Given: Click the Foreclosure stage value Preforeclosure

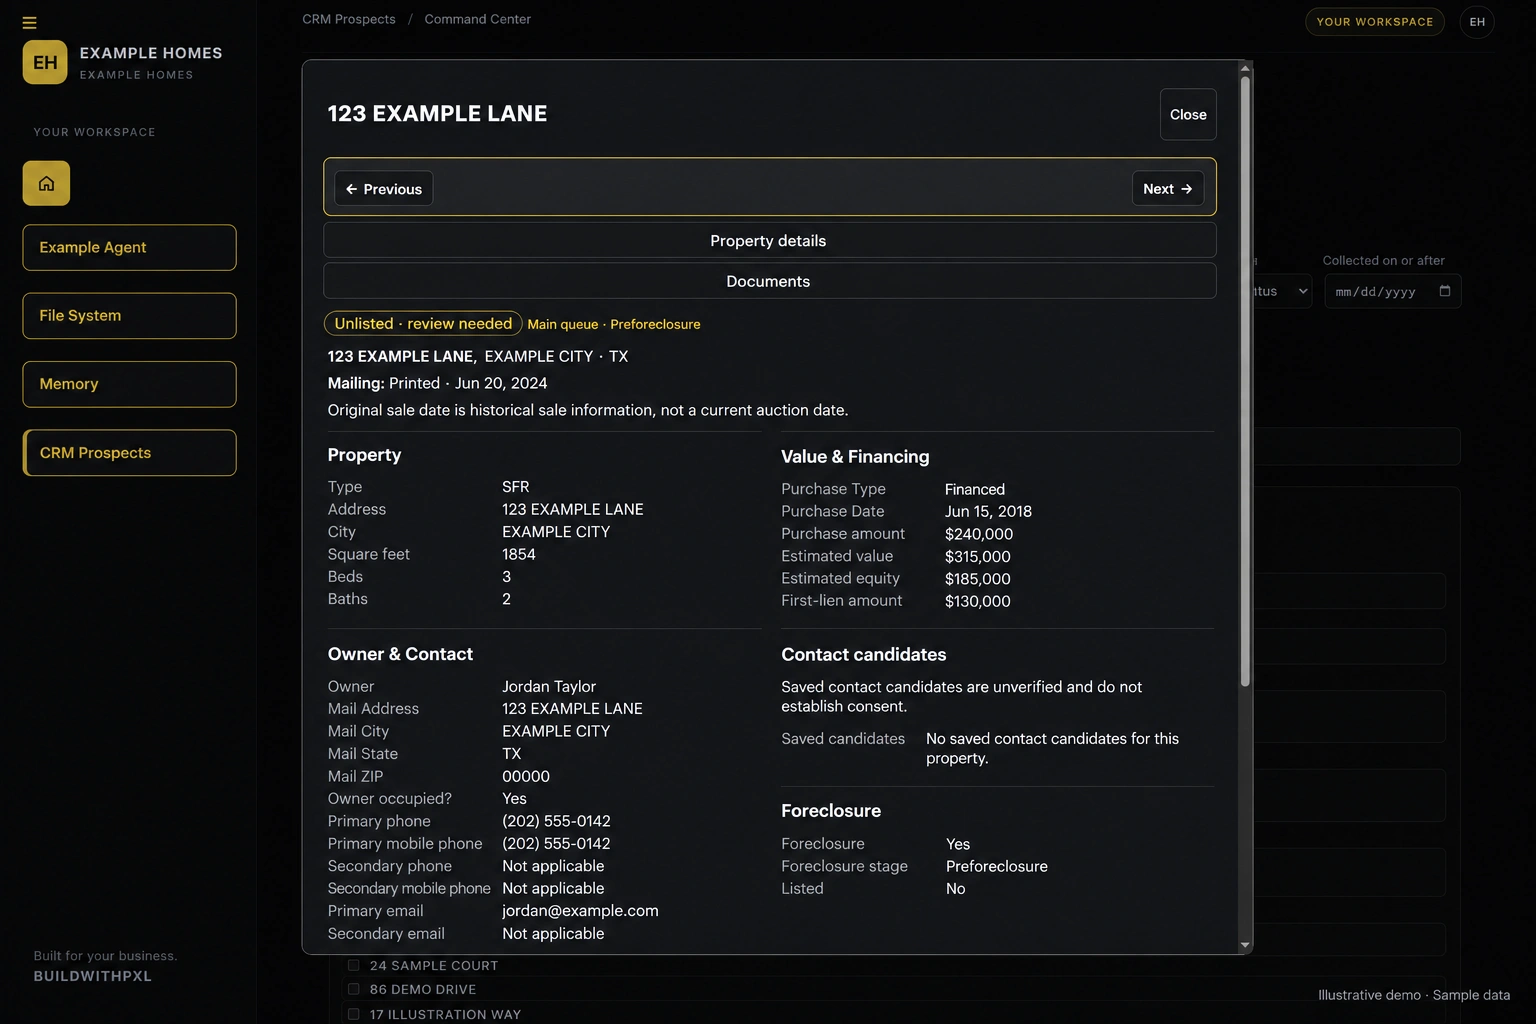Looking at the screenshot, I should point(997,866).
